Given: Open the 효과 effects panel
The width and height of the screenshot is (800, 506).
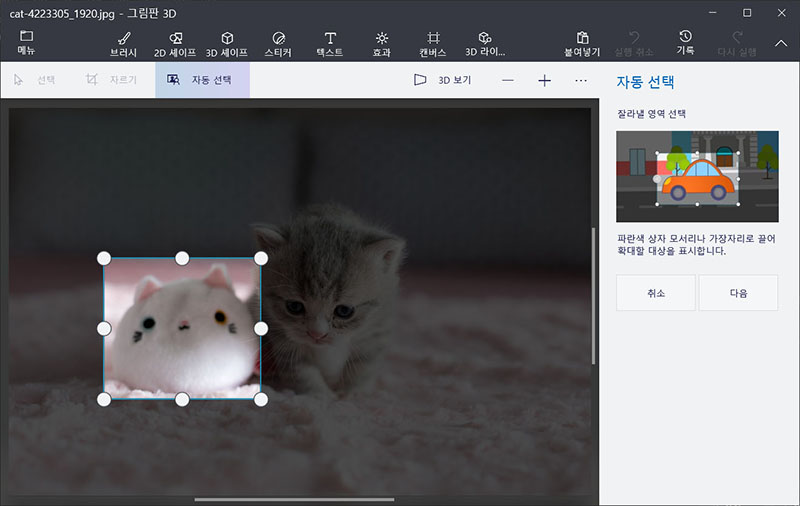Looking at the screenshot, I should (382, 44).
